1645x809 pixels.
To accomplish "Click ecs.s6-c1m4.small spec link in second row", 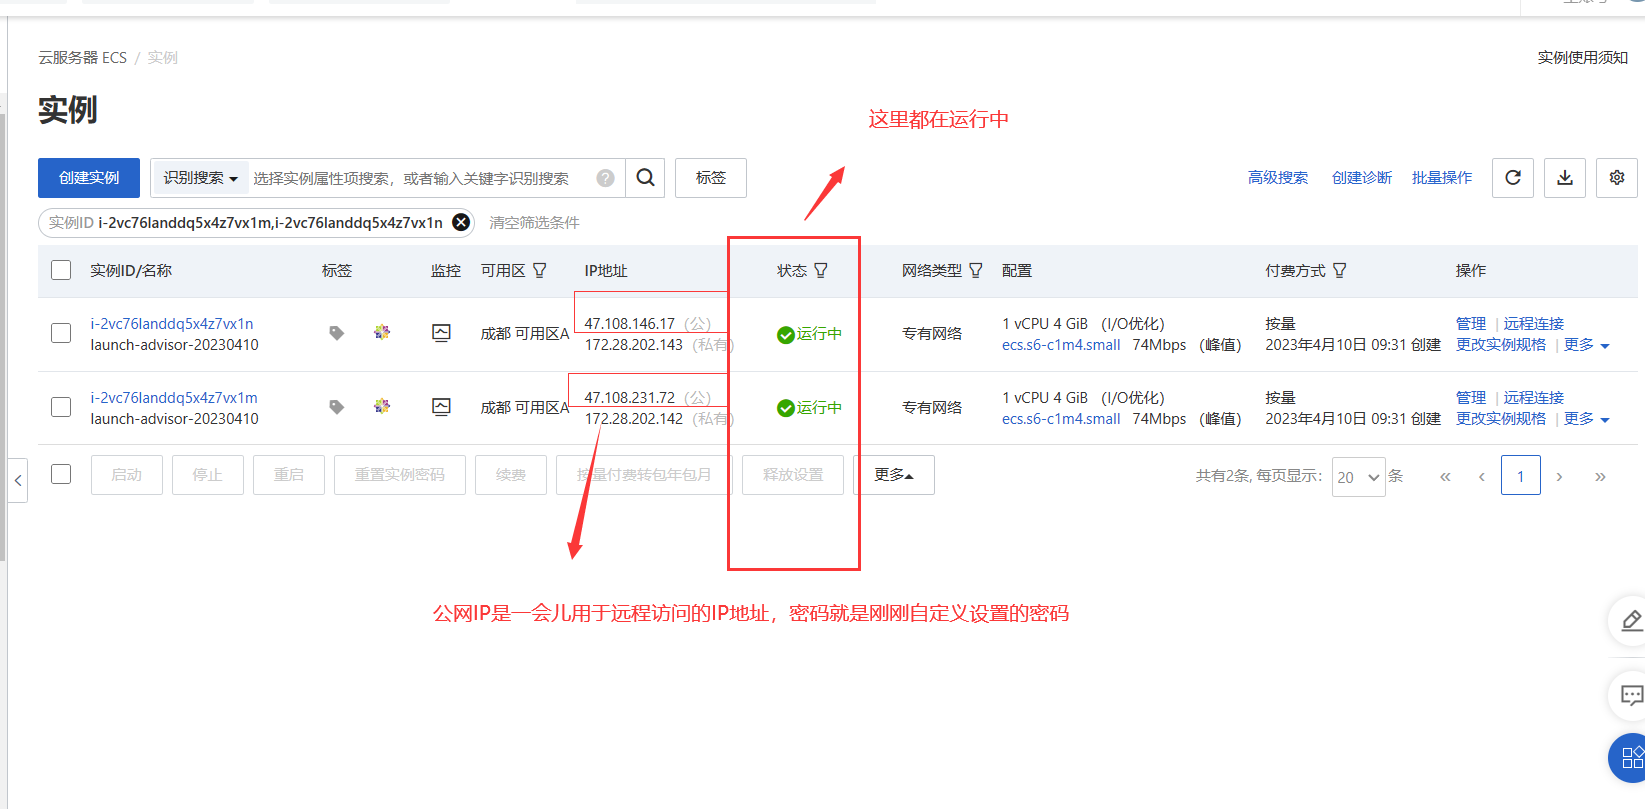I will point(1061,419).
